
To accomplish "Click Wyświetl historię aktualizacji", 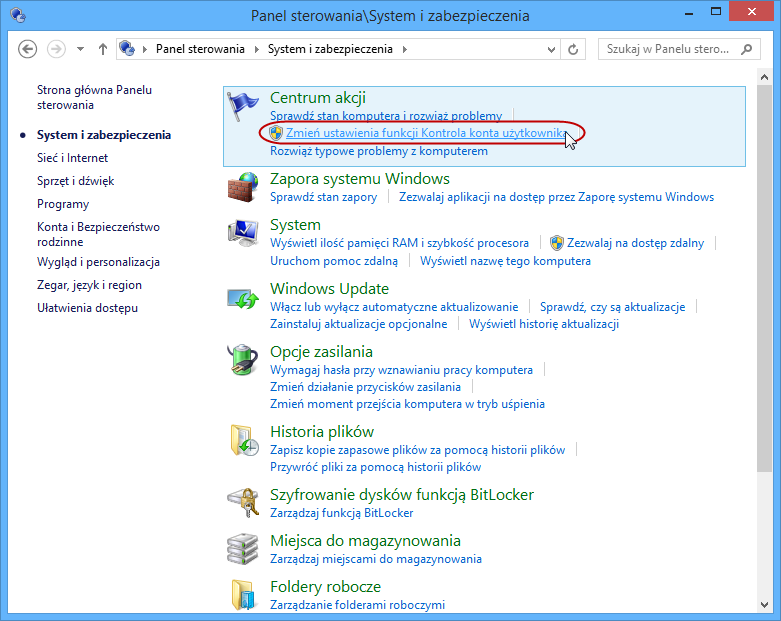I will click(544, 324).
